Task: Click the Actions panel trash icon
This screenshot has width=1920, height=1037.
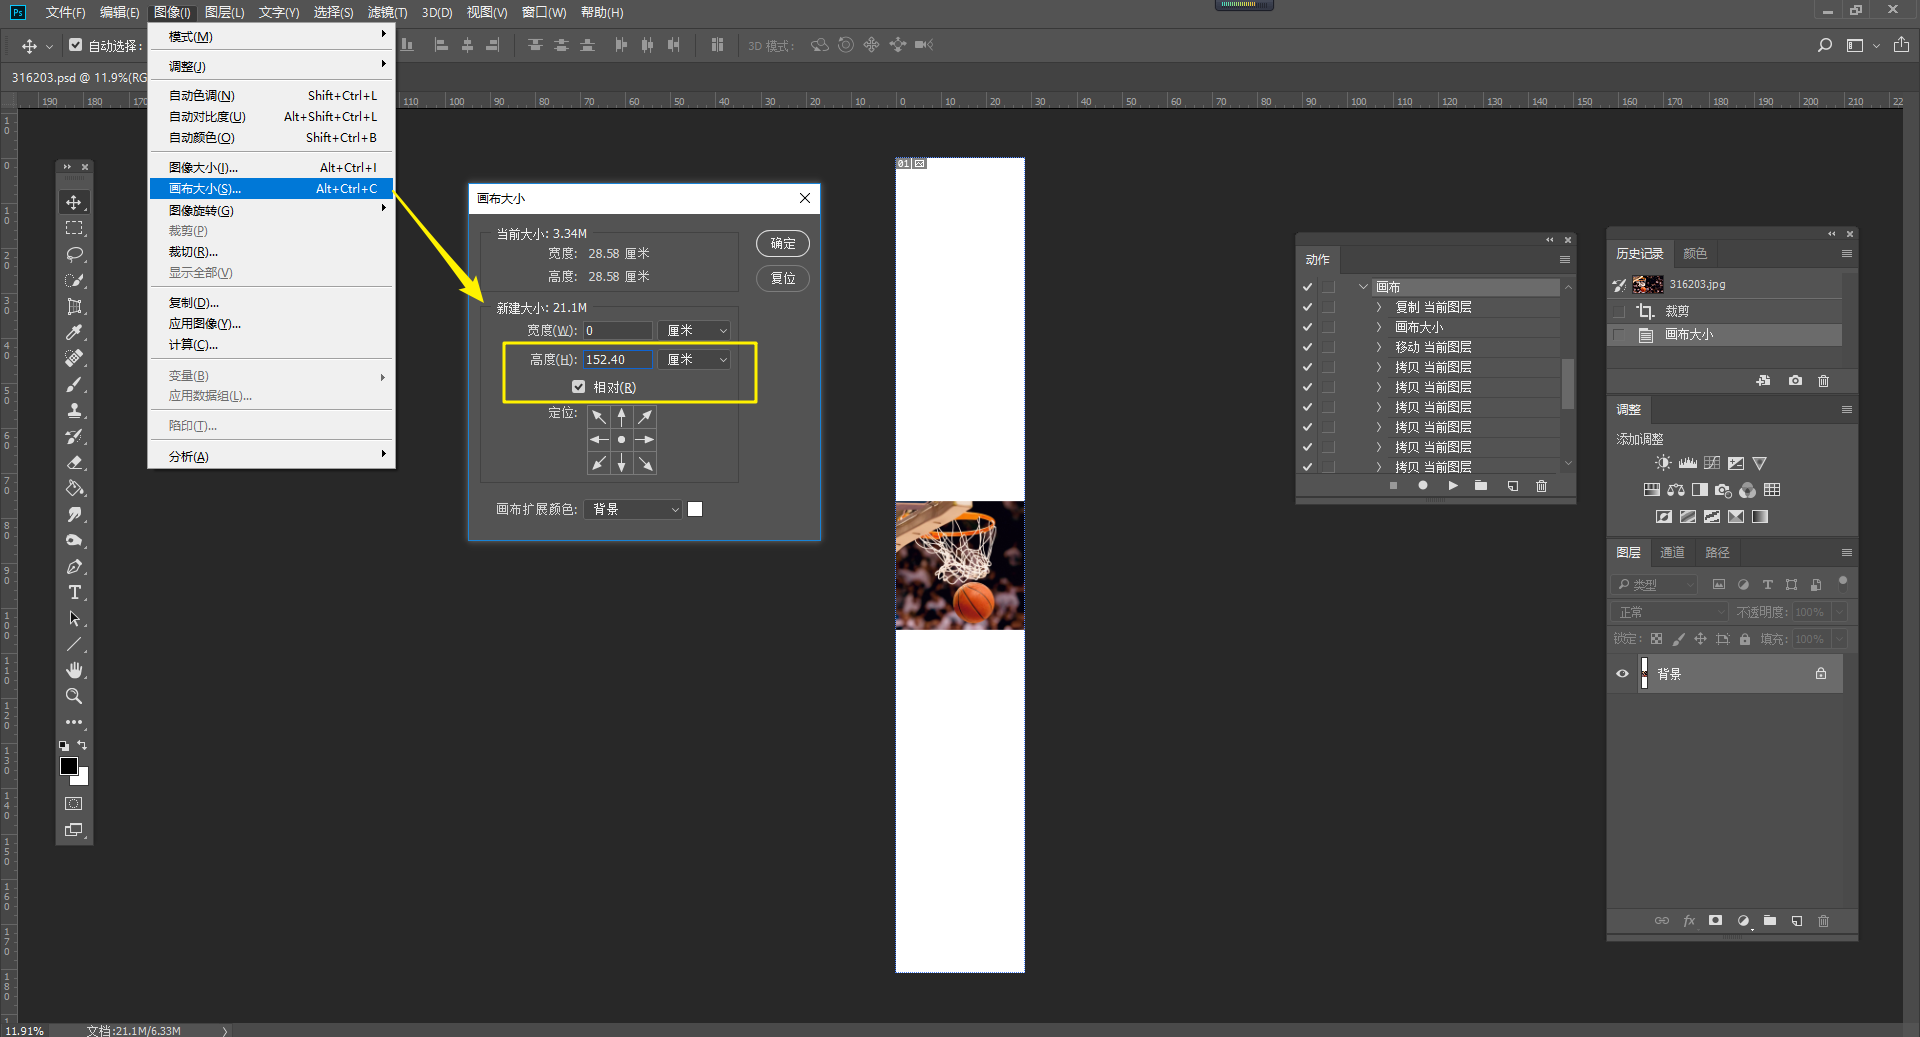Action: [1542, 486]
